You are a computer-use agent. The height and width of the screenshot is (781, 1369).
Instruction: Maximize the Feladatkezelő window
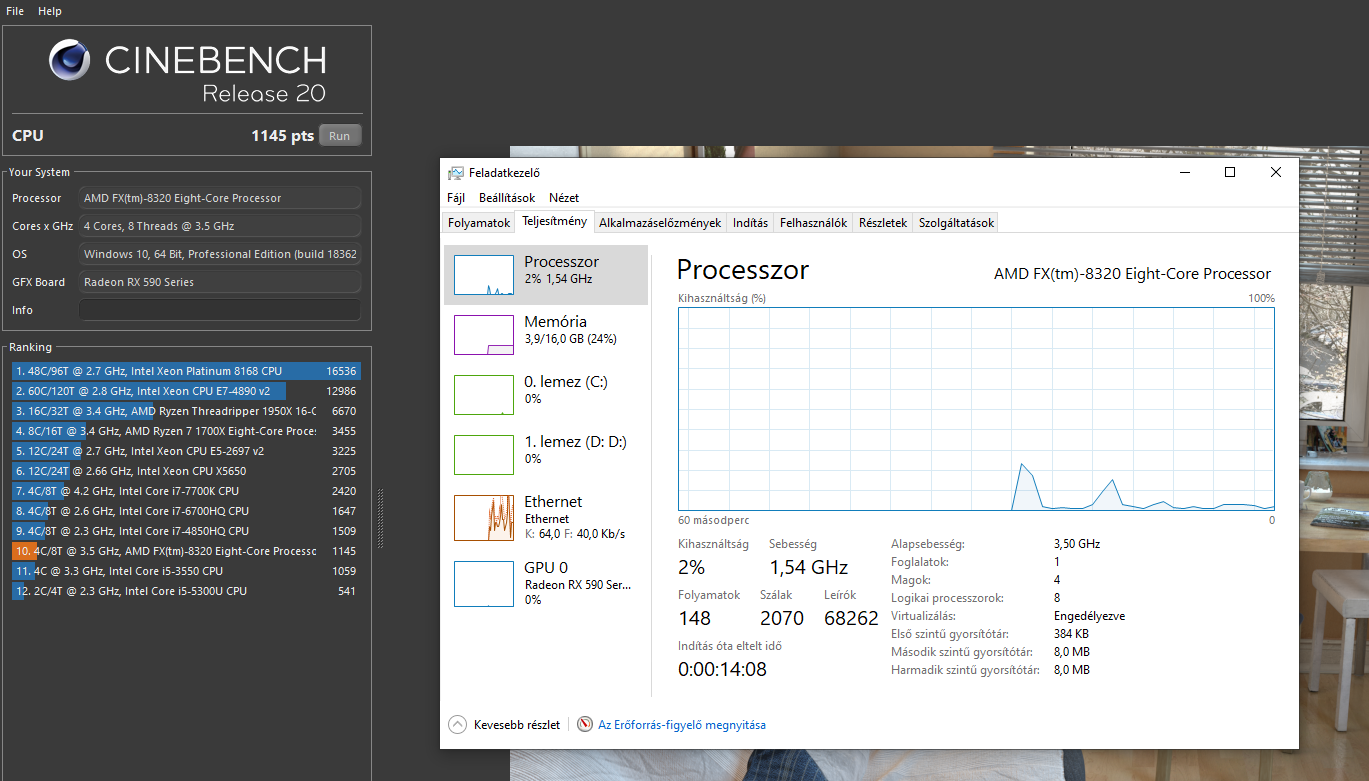pos(1230,172)
